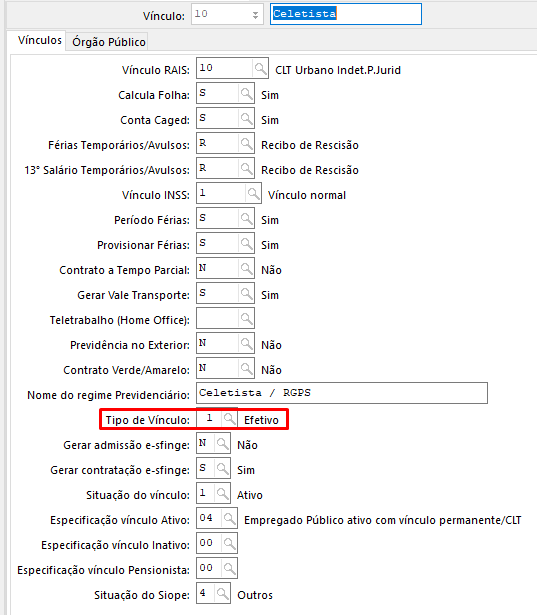Click the Celetista name text field
Viewport: 537px width, 615px height.
[346, 14]
